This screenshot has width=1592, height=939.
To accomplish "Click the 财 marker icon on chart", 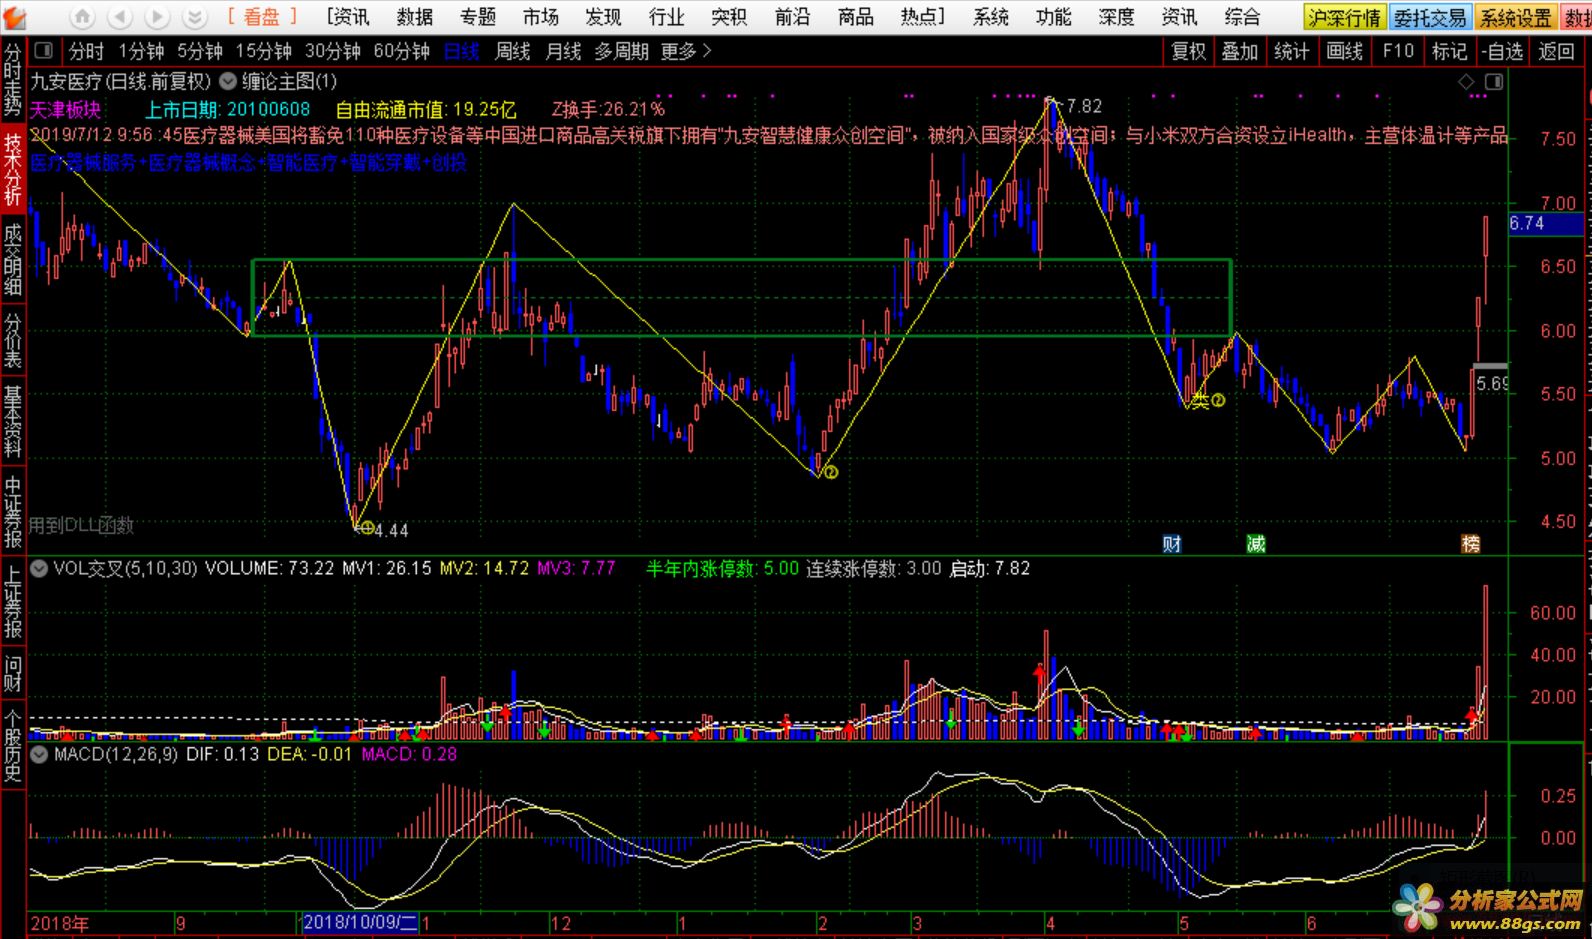I will pos(1172,544).
